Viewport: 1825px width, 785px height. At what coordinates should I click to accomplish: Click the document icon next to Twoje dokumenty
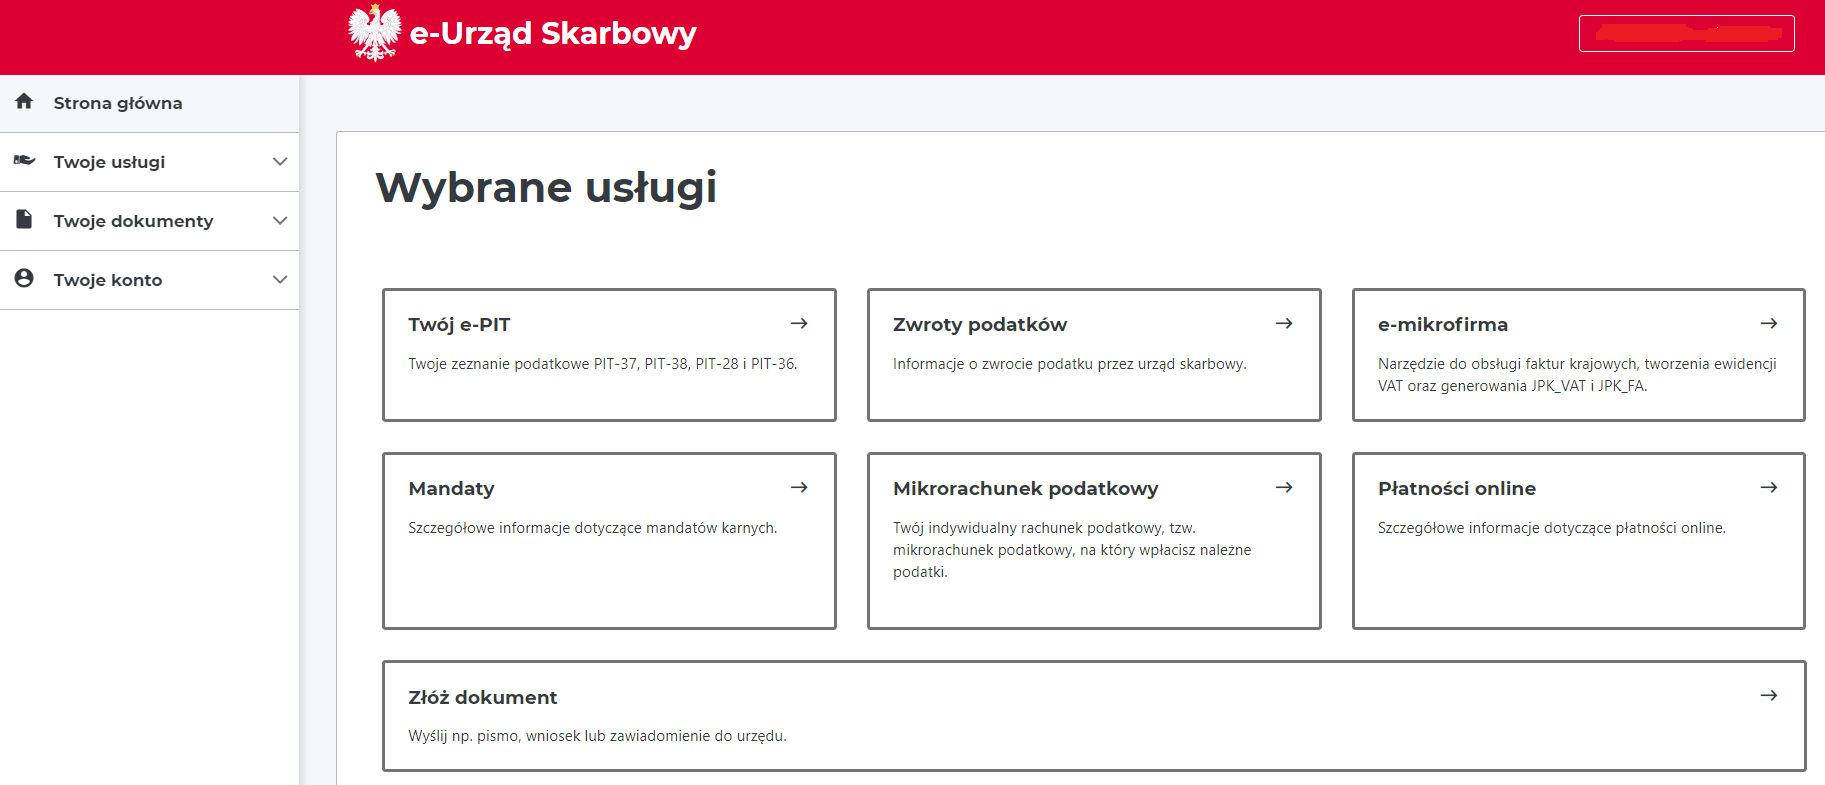click(x=24, y=220)
